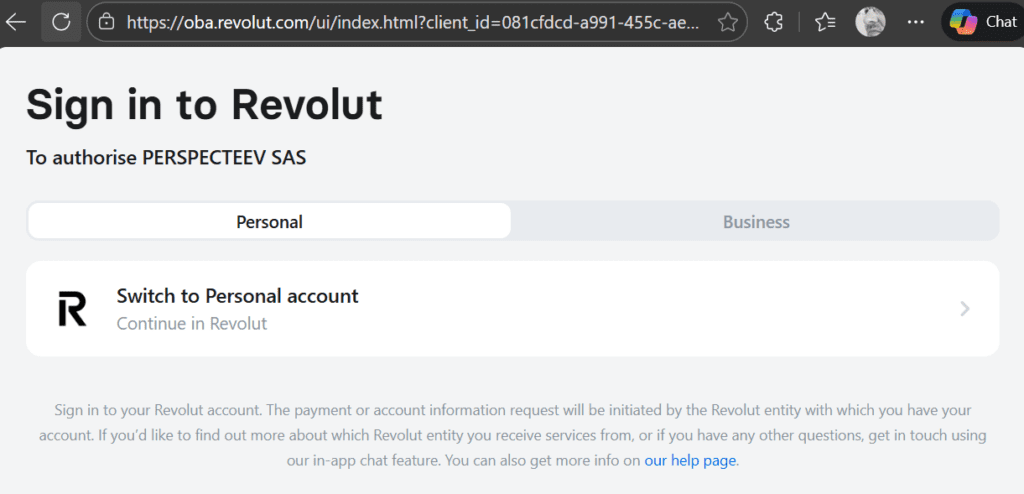The width and height of the screenshot is (1024, 494).
Task: Star this page as a favorite
Action: tap(728, 21)
